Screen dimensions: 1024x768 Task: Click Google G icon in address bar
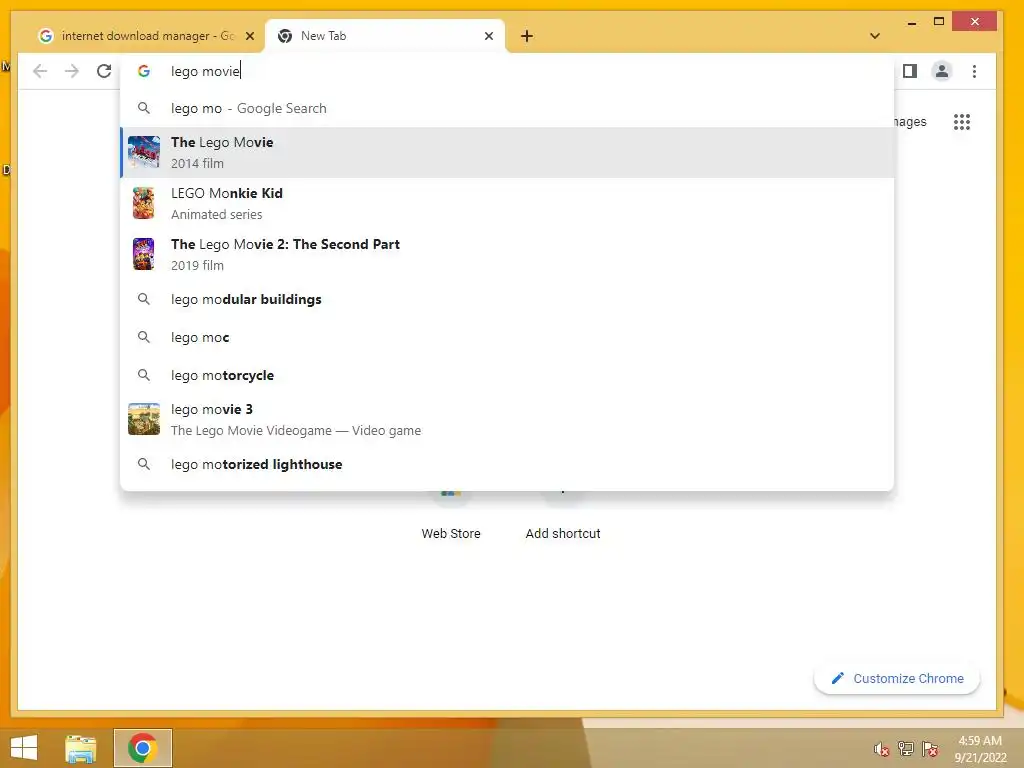(x=144, y=71)
